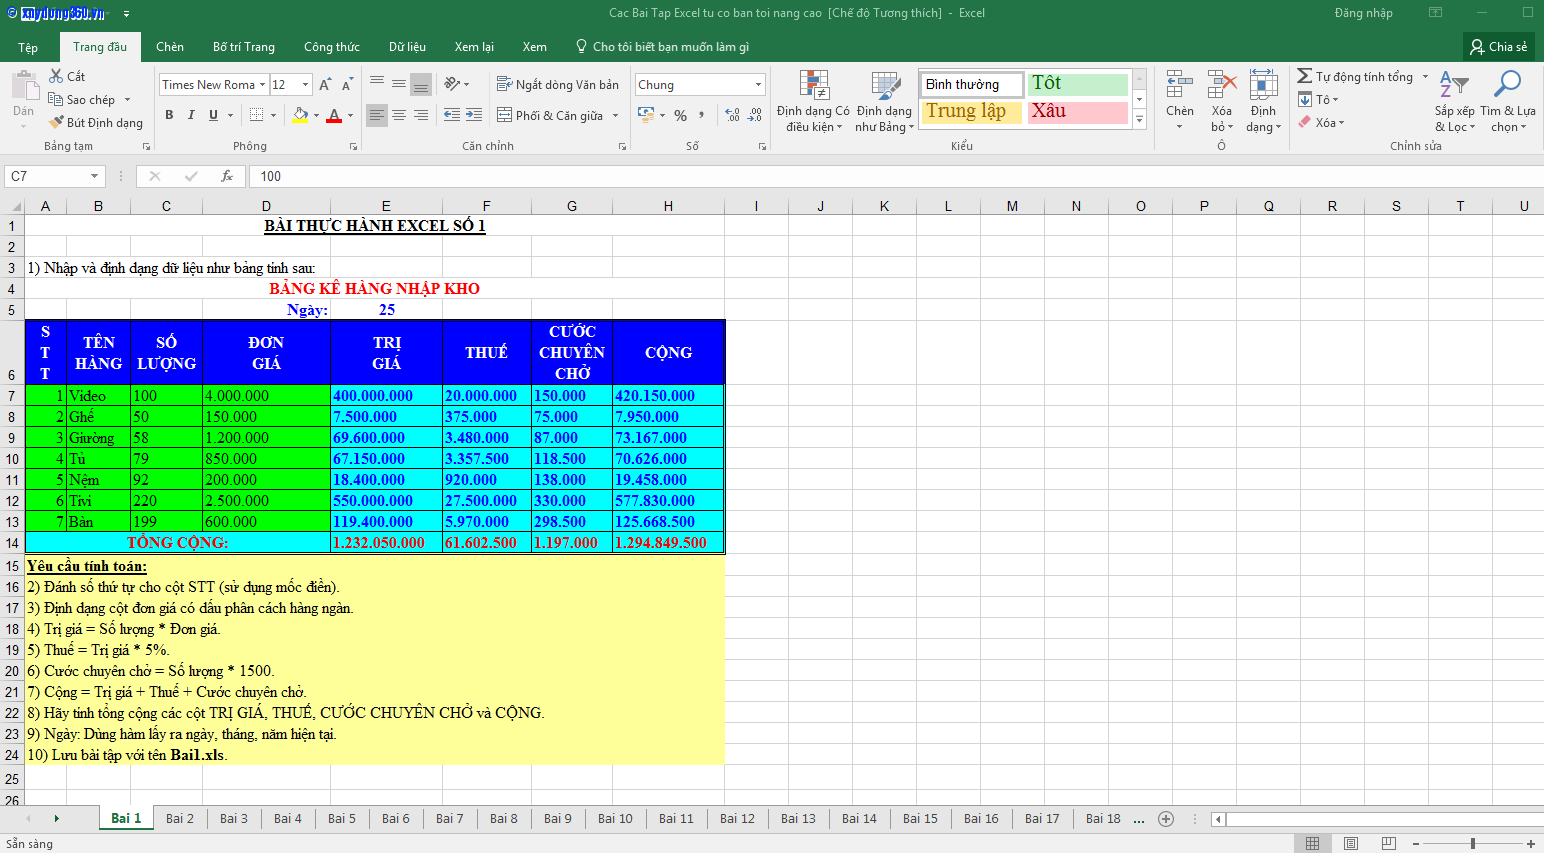
Task: Open the Name Box dropdown arrow
Action: point(95,176)
